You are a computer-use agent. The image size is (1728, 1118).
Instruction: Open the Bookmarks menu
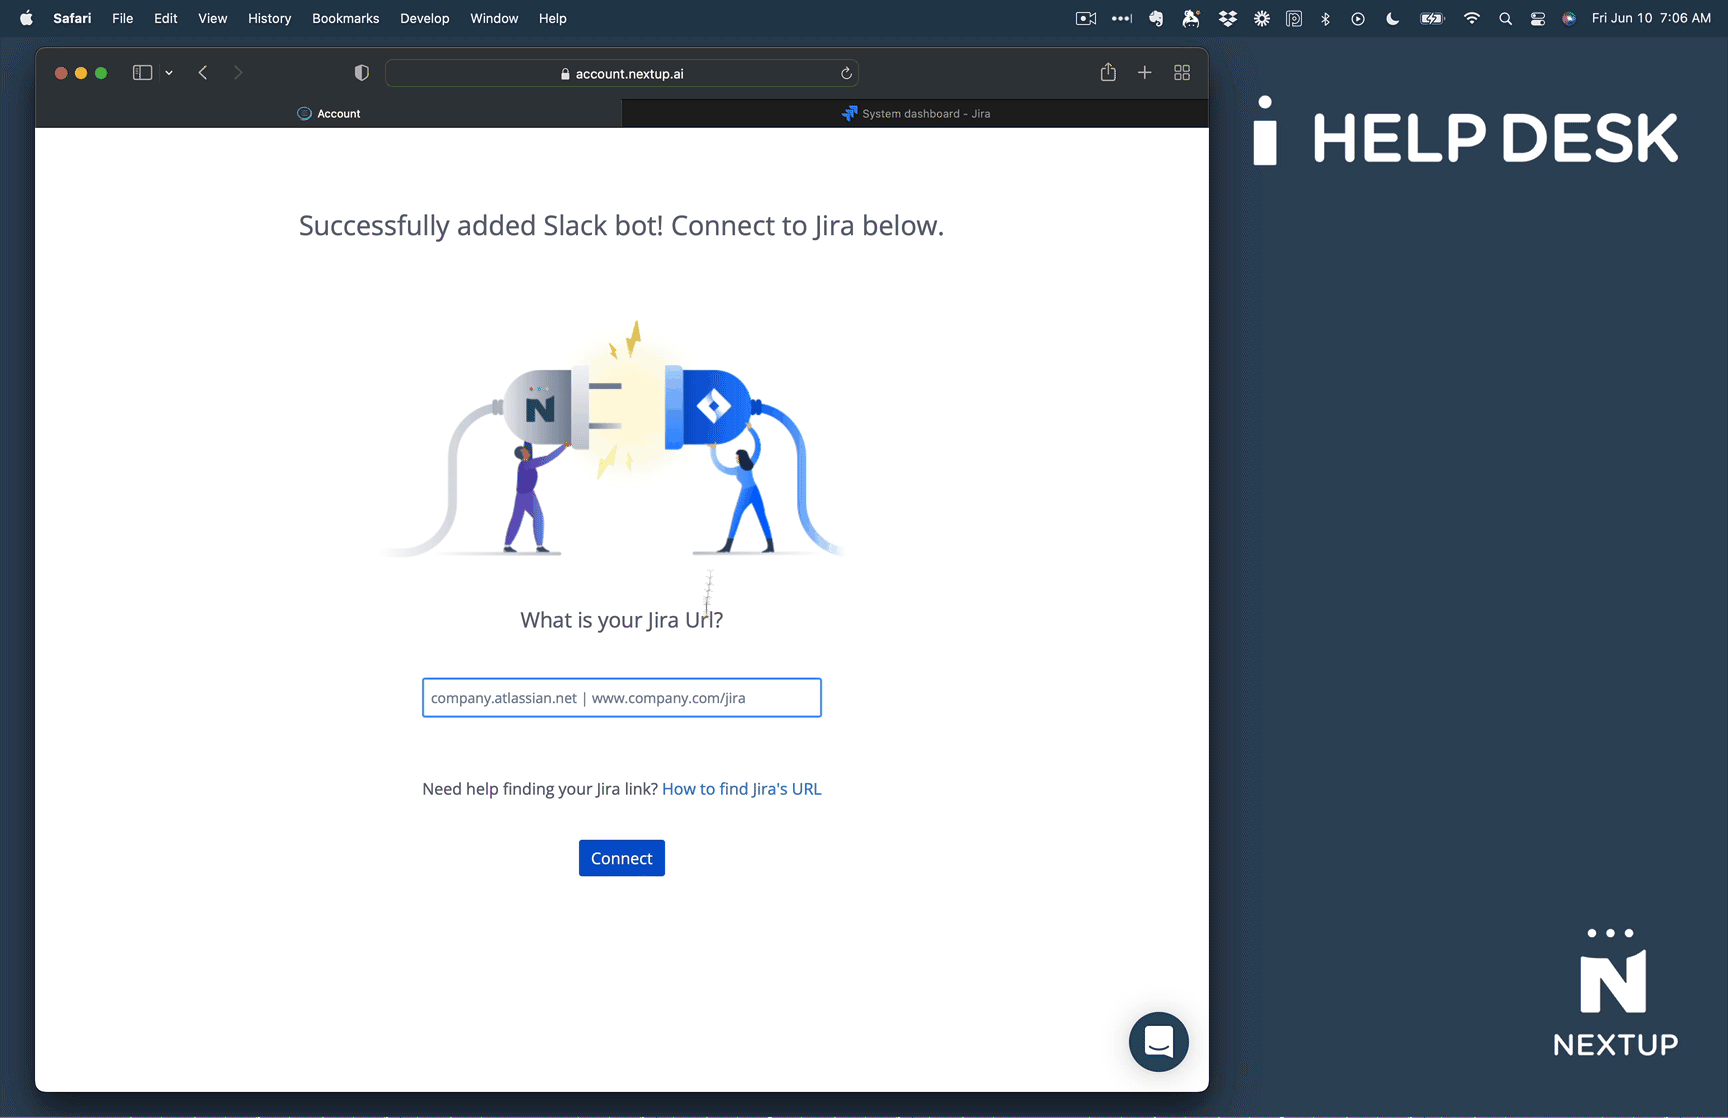(345, 18)
